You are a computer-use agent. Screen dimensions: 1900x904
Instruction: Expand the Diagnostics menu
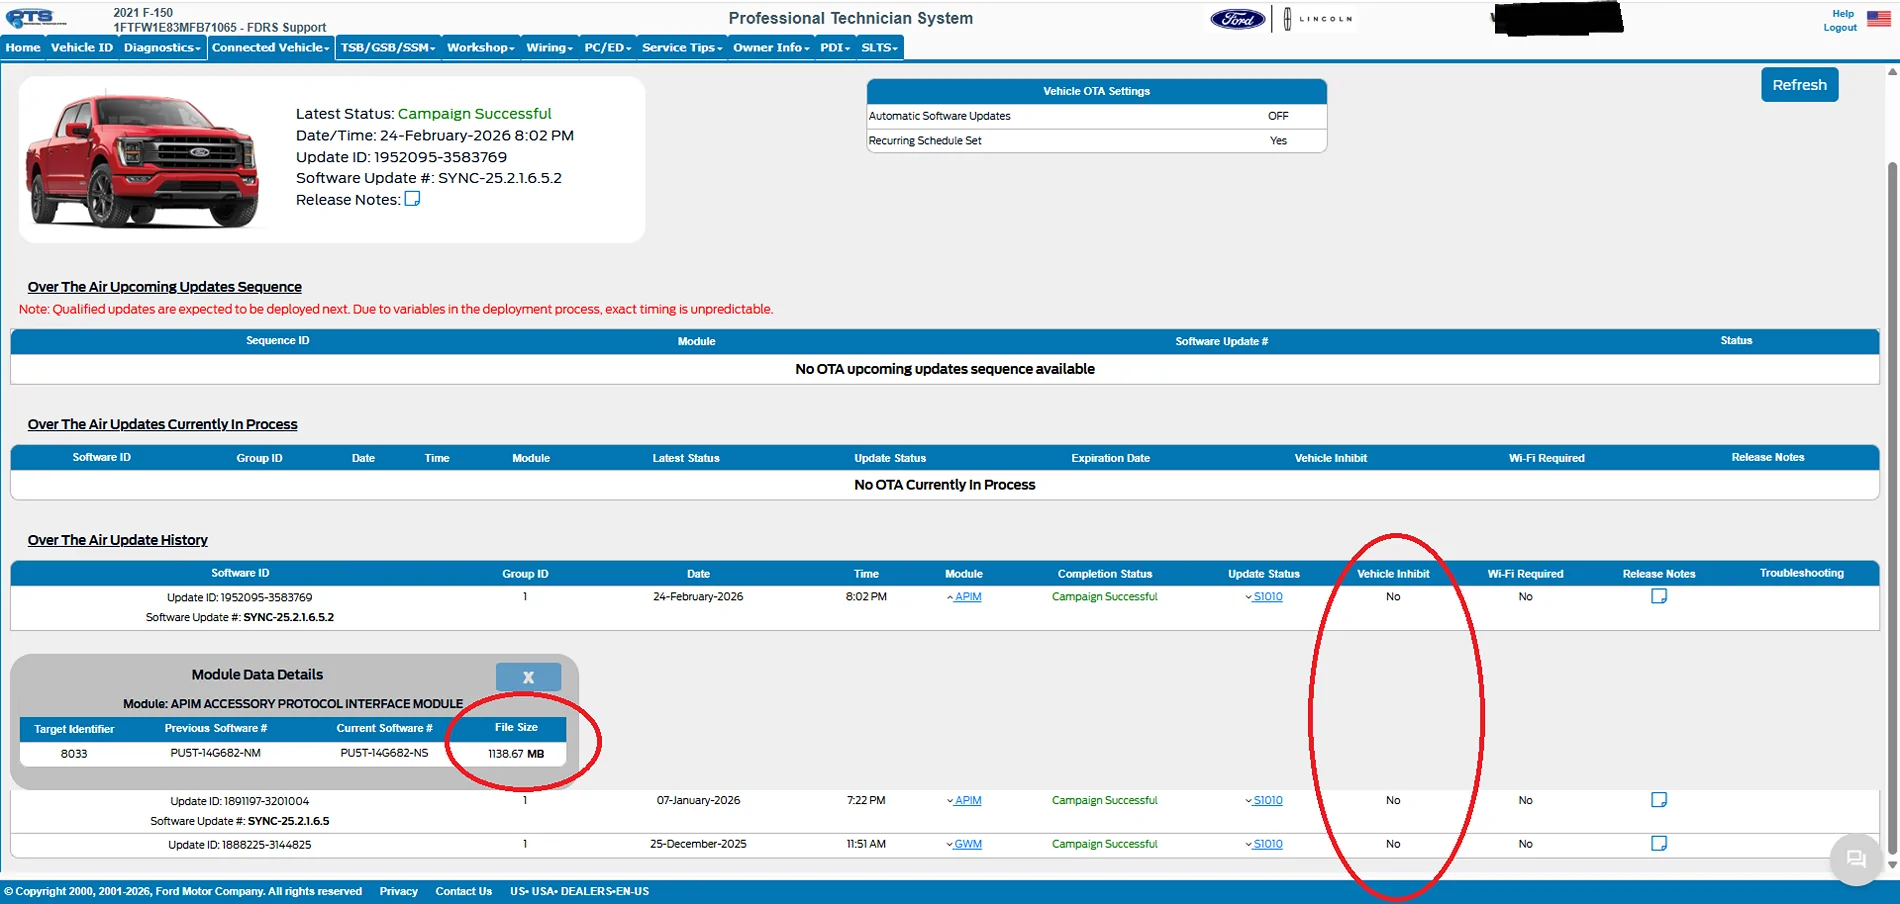click(162, 47)
